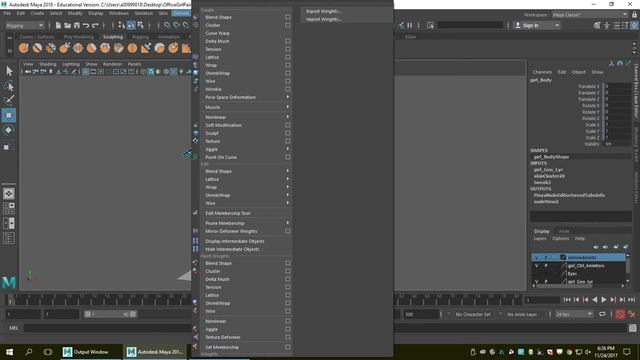Click the Redo arrow icon
This screenshot has height=360, width=640.
[95, 25]
